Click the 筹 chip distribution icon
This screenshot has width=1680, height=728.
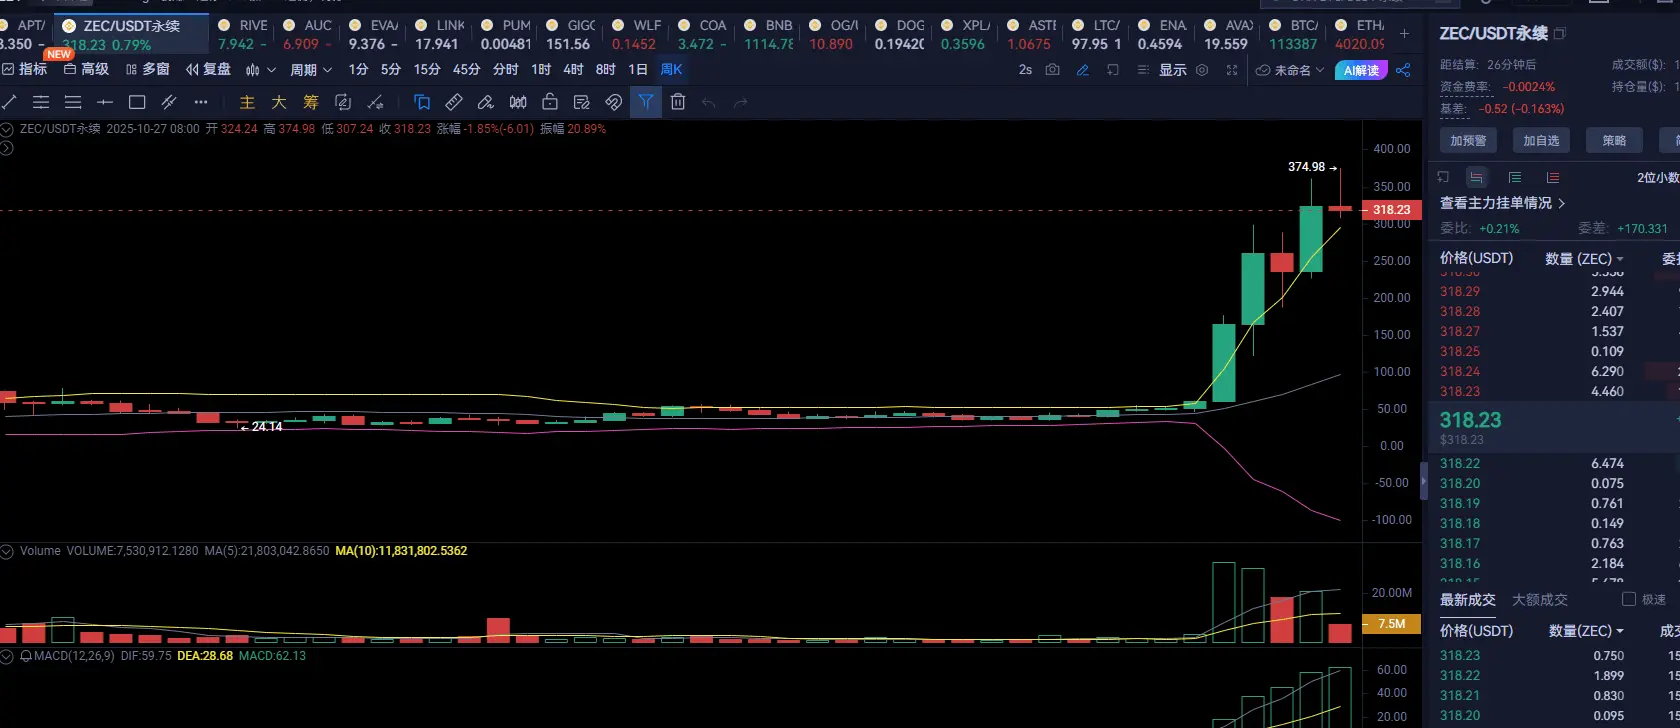[x=311, y=102]
